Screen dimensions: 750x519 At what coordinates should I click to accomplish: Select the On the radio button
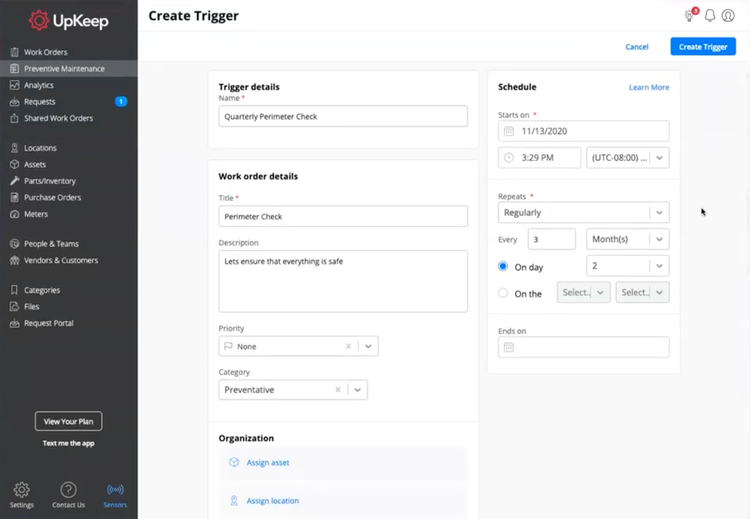click(x=503, y=293)
